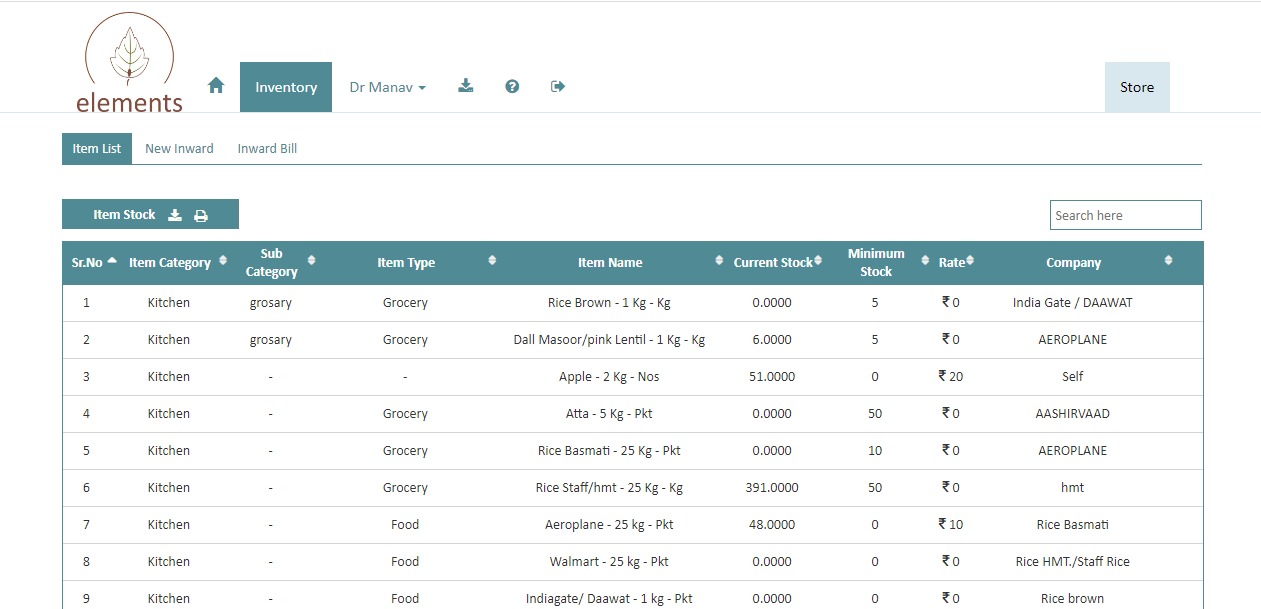Switch to the New Inward tab
This screenshot has width=1261, height=609.
point(179,148)
